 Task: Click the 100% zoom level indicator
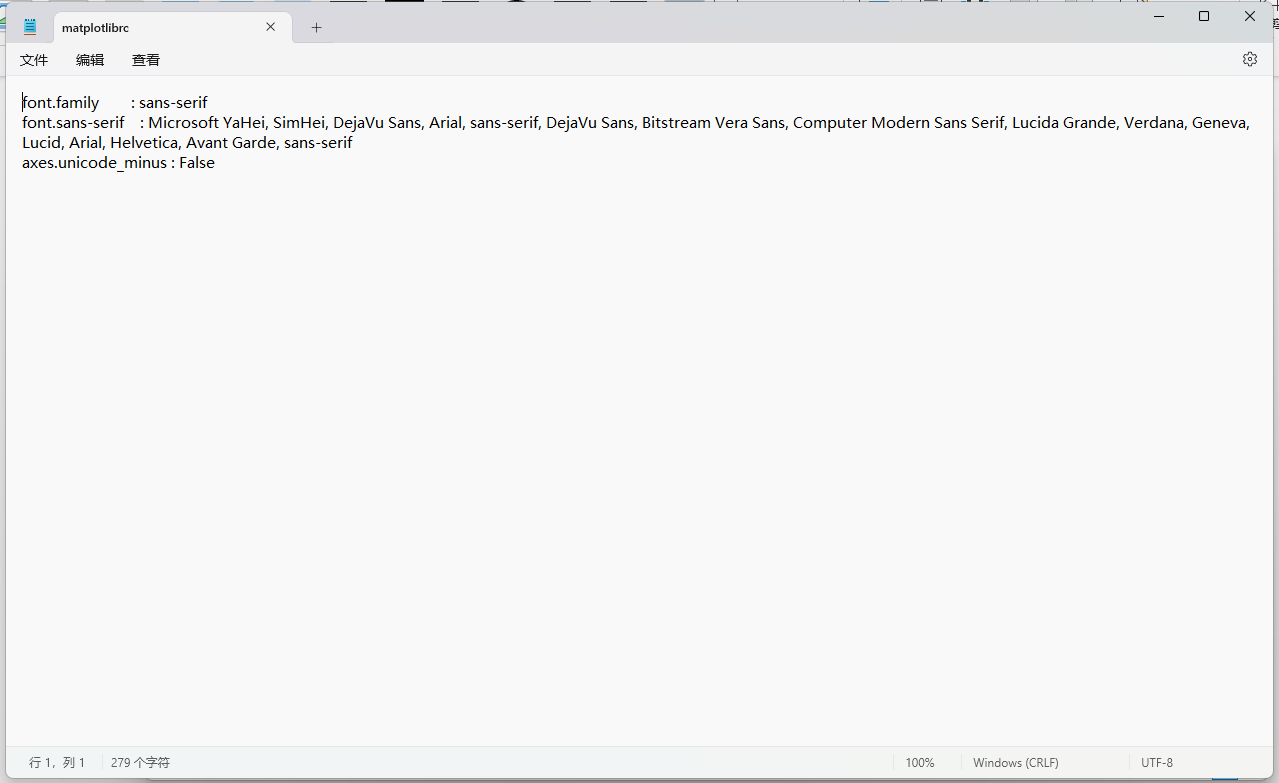click(x=920, y=762)
